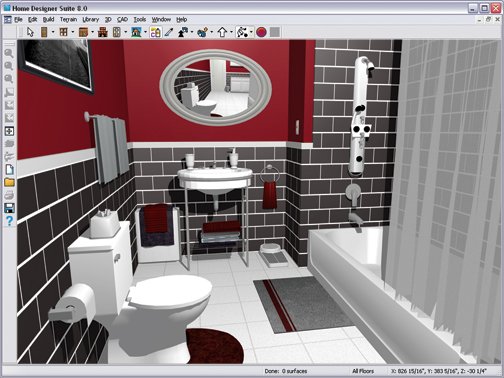Select the shower panel fixture on tile wall
The width and height of the screenshot is (504, 378).
pyautogui.click(x=360, y=117)
